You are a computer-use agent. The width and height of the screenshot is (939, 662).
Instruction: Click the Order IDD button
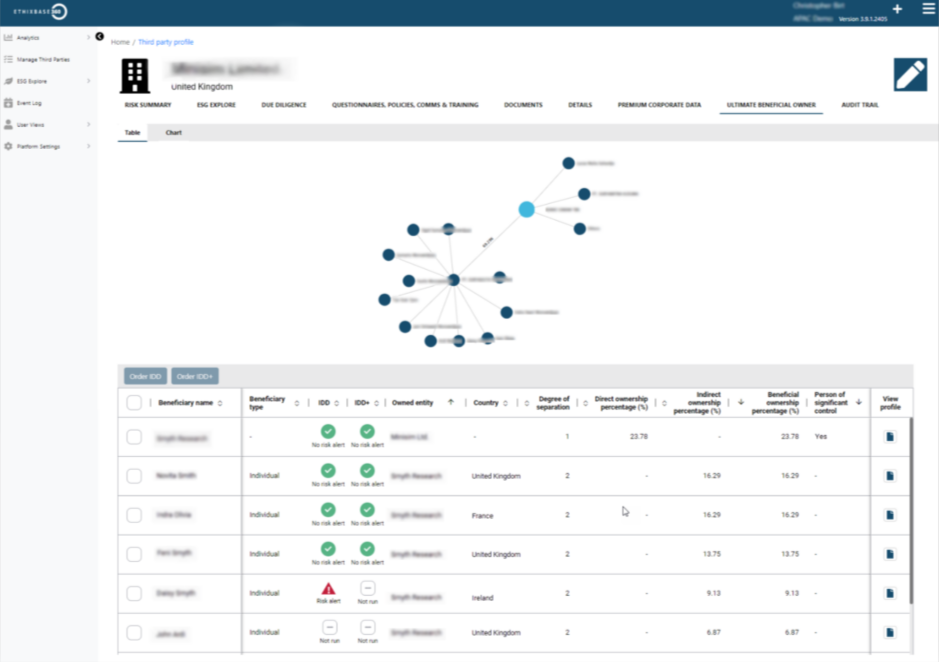tap(145, 376)
